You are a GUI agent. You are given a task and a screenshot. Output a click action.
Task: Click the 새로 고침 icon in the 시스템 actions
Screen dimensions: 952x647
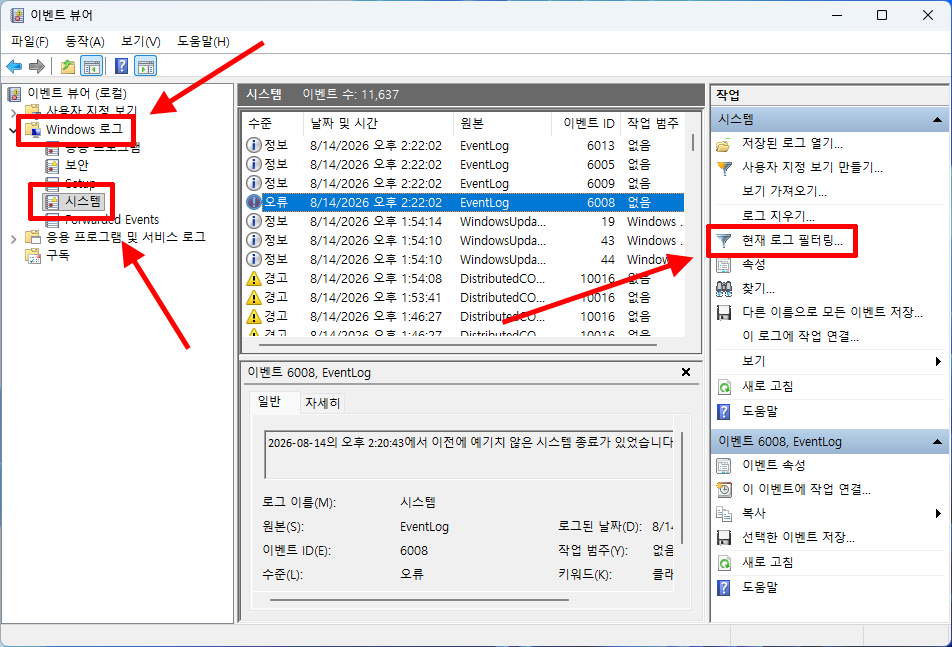[x=724, y=387]
